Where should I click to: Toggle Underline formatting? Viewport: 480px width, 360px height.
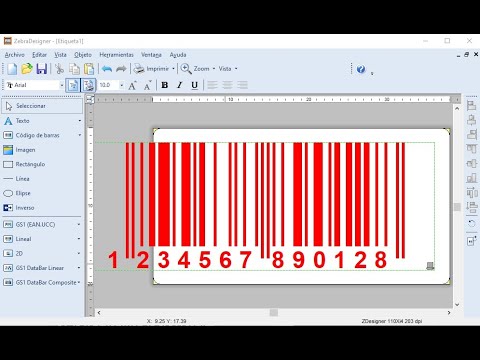coord(195,85)
